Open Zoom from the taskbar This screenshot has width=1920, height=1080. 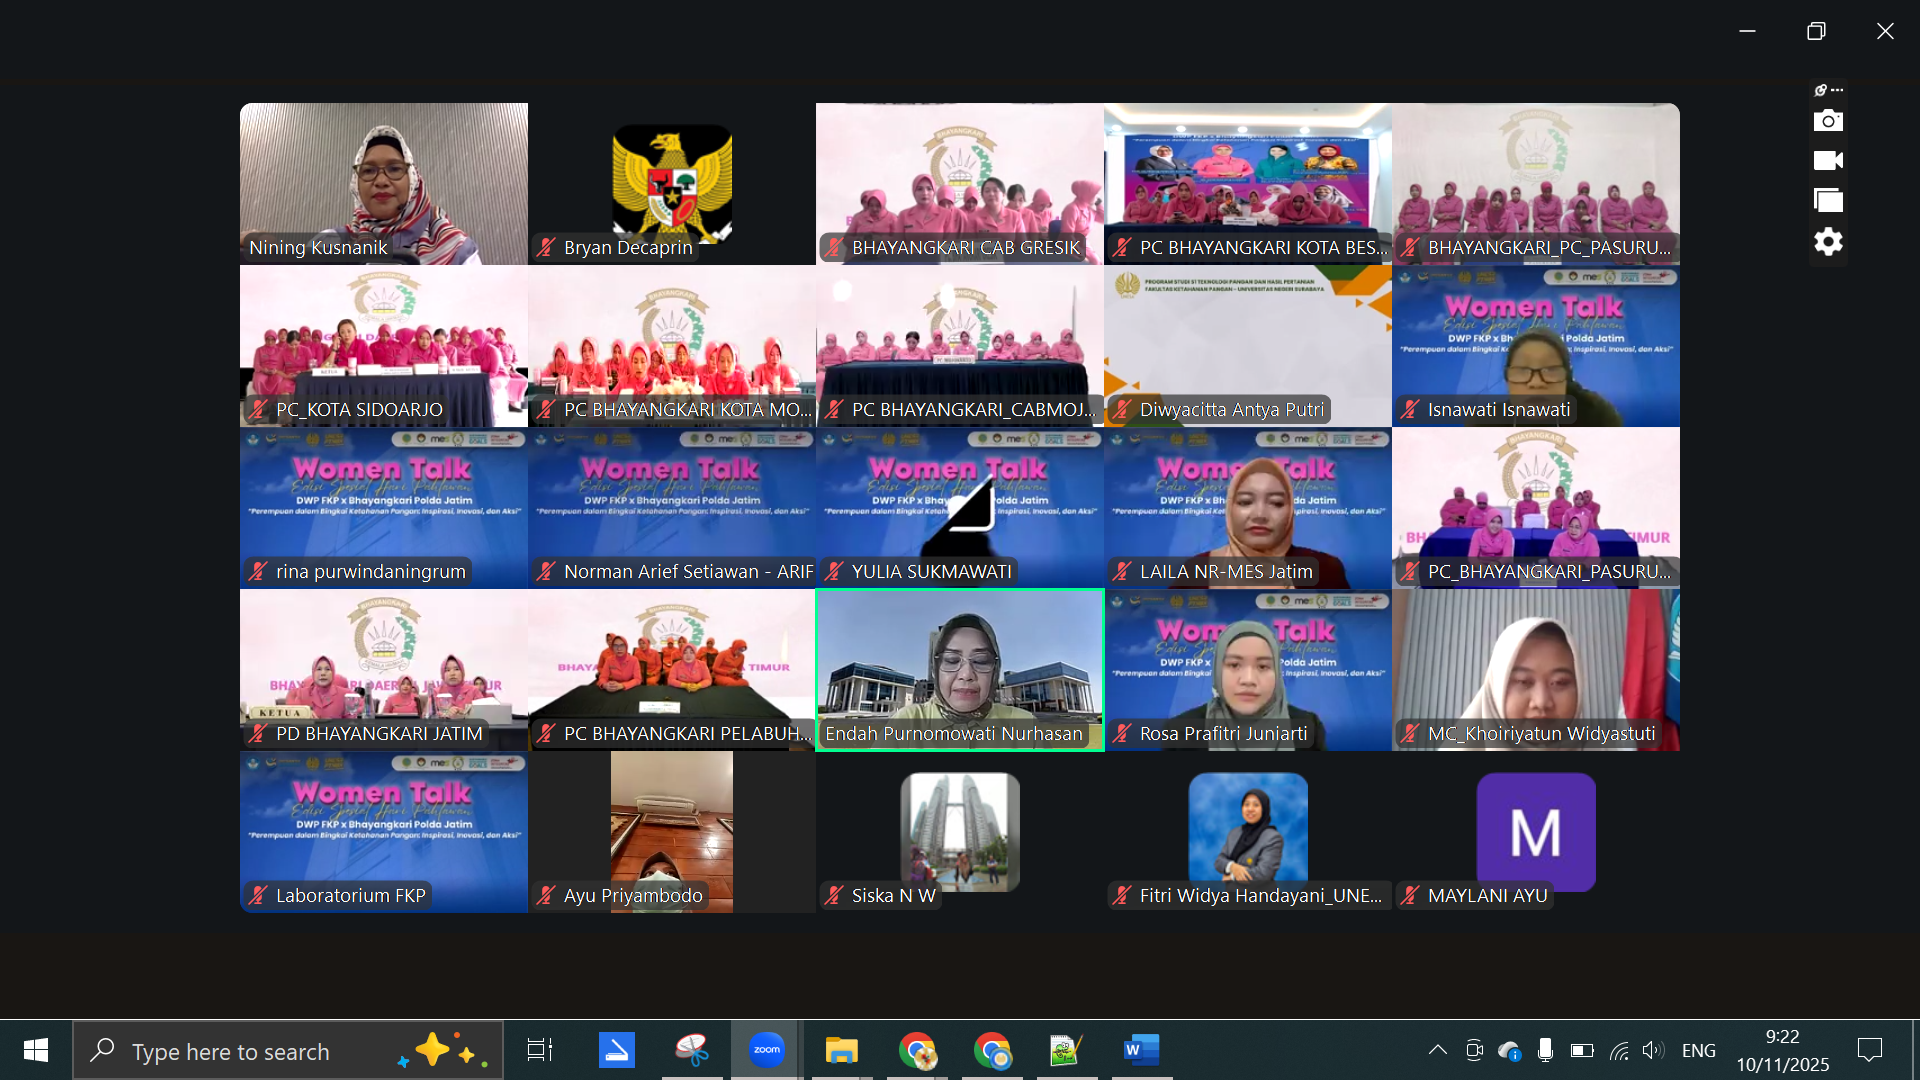point(767,1050)
